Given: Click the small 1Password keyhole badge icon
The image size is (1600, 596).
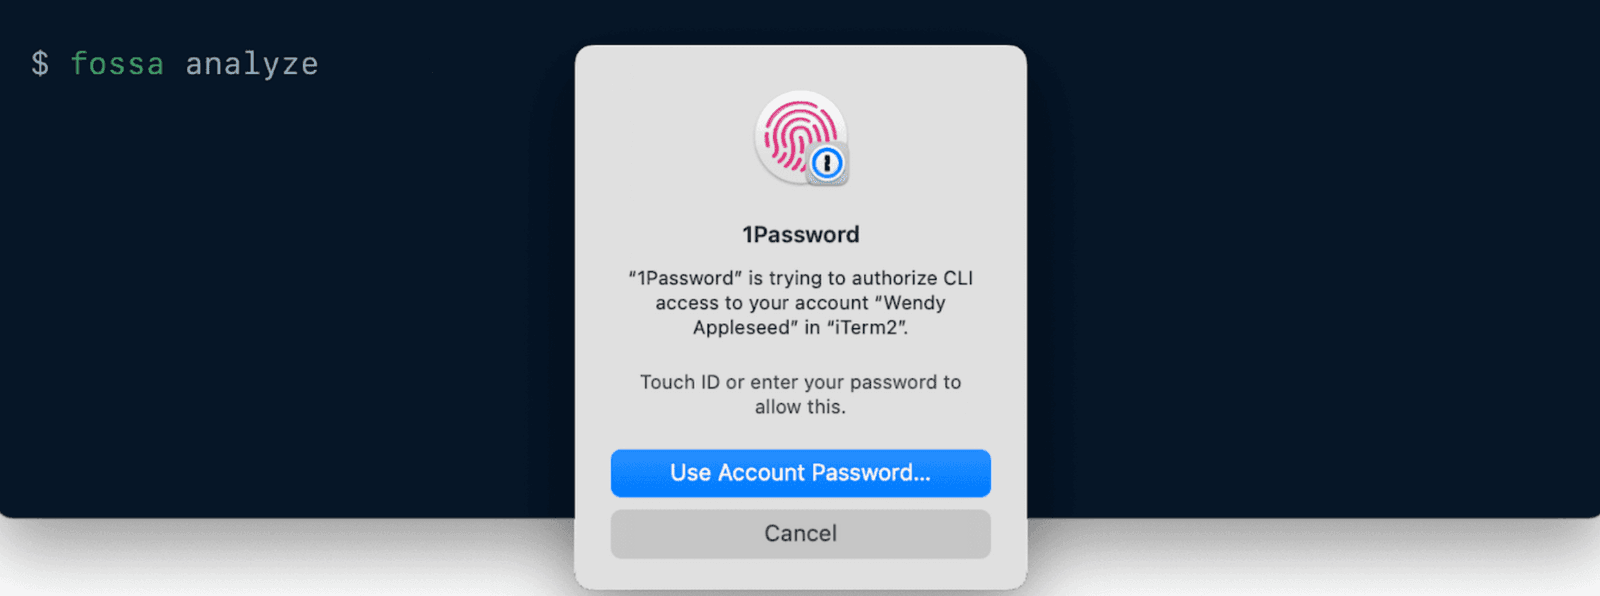Looking at the screenshot, I should pos(827,163).
